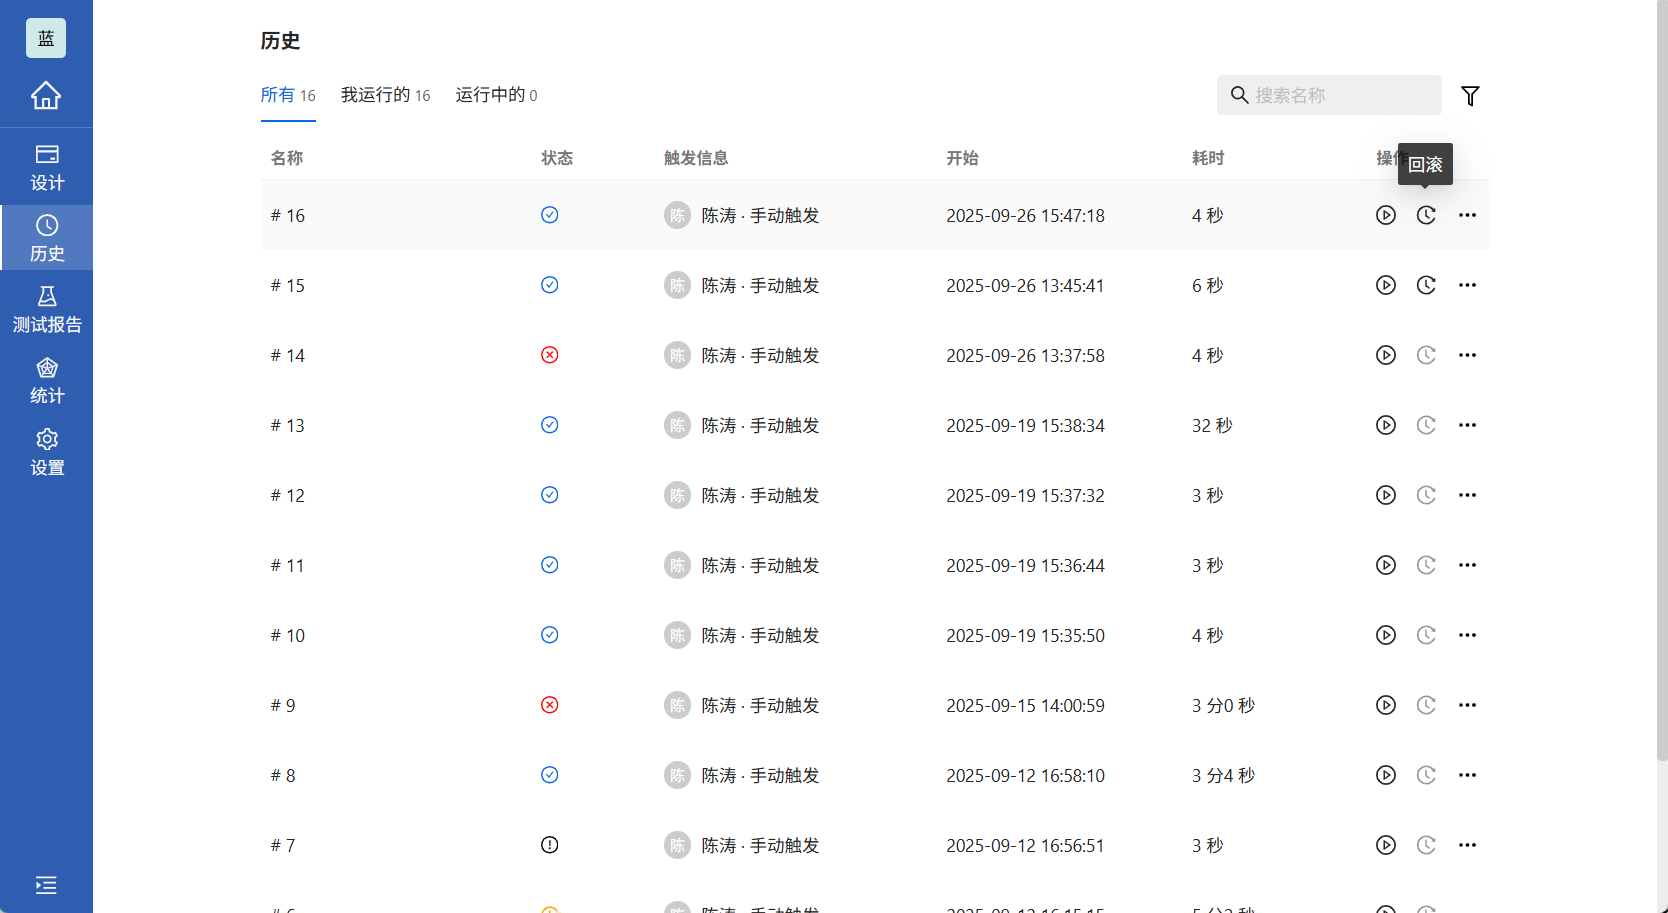Re-run build #14 play icon
This screenshot has height=913, width=1668.
(1386, 355)
